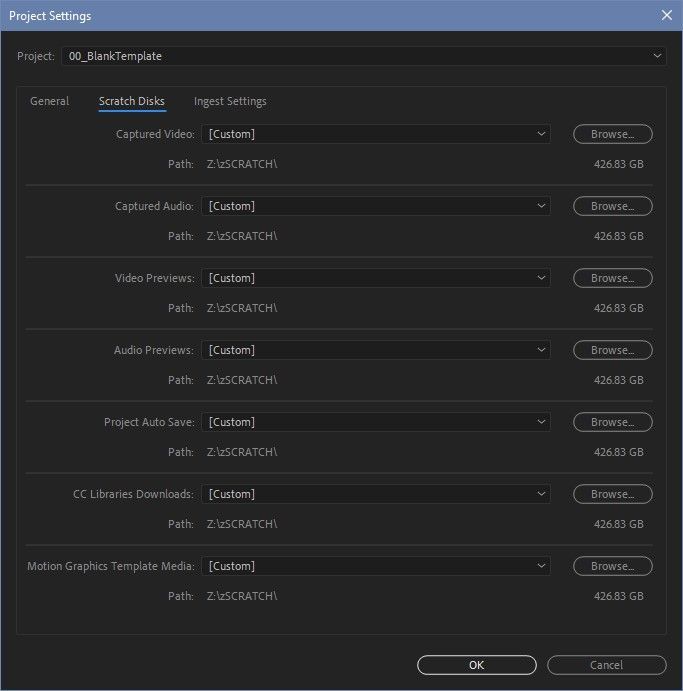The image size is (683, 691).
Task: Expand the Video Previews location dropdown
Action: coord(376,278)
